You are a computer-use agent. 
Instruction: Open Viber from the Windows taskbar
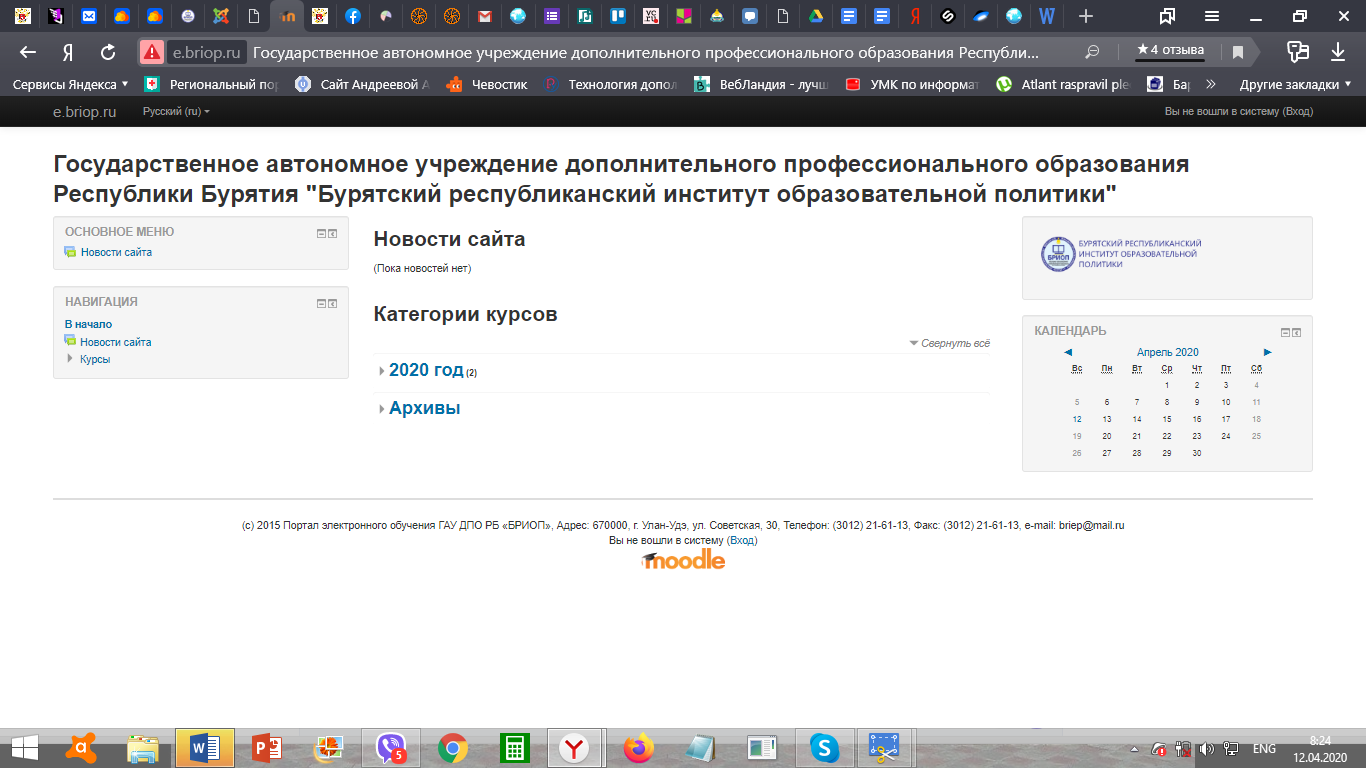click(391, 747)
